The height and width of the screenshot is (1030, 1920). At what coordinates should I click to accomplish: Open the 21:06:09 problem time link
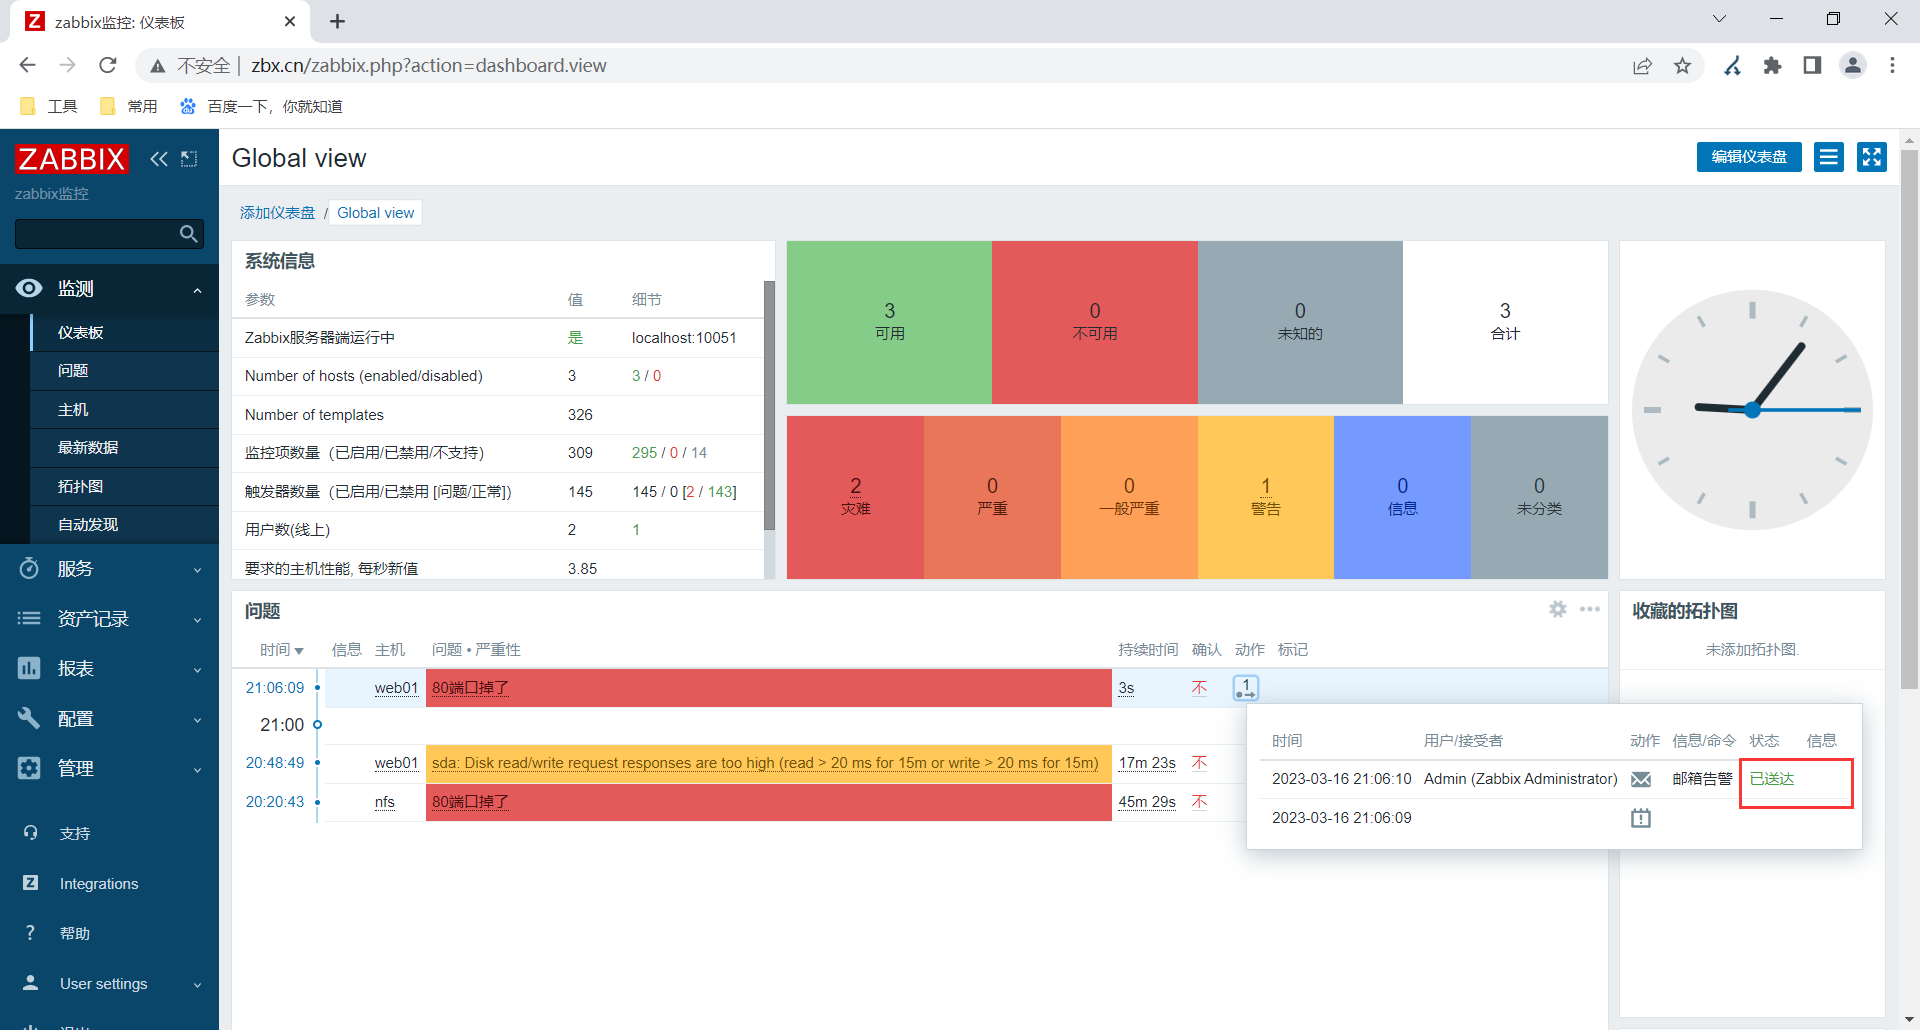pos(275,688)
